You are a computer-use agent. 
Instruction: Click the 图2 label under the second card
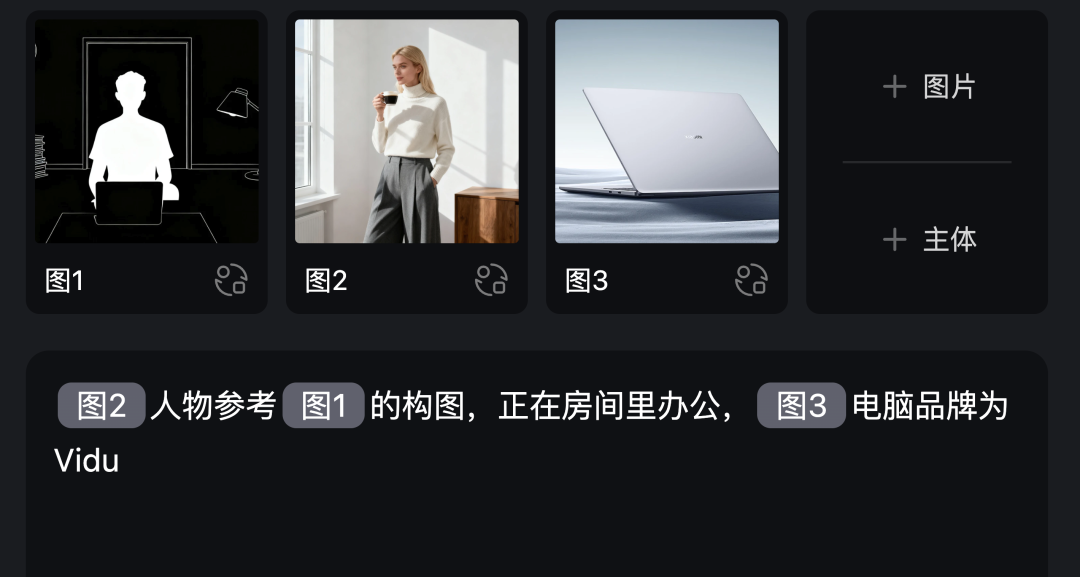(x=326, y=281)
